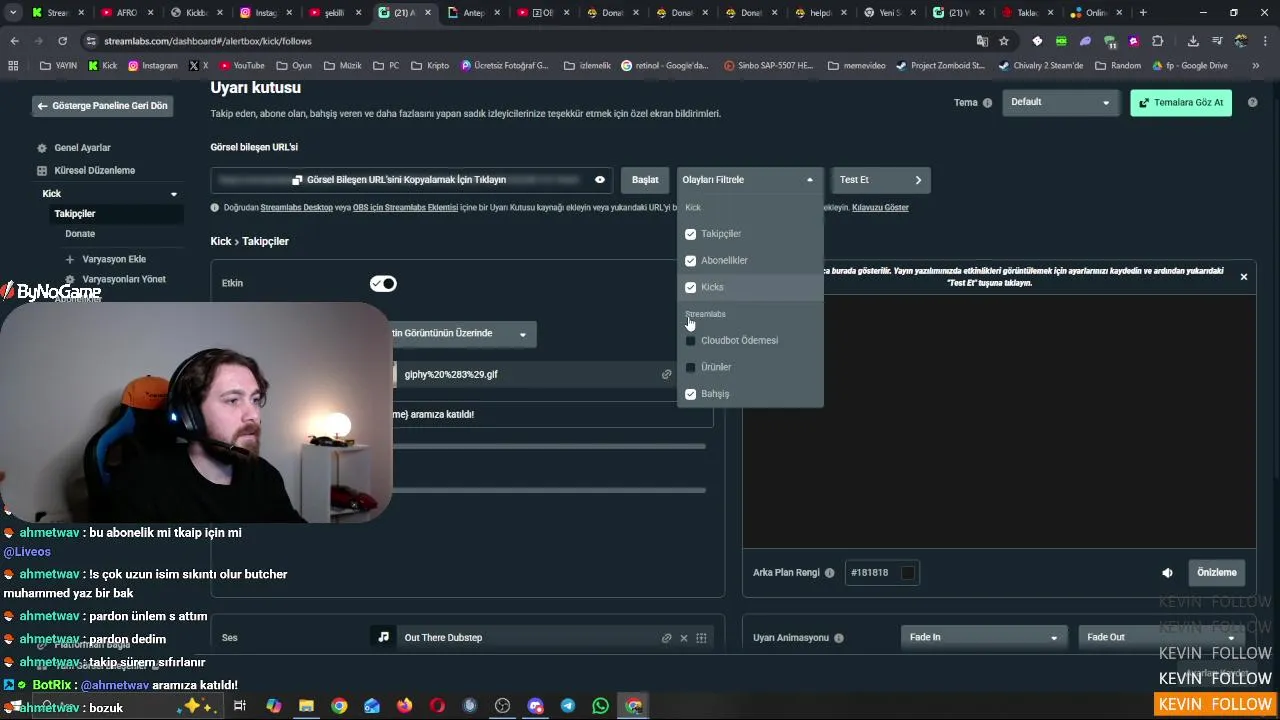This screenshot has width=1280, height=720.
Task: Click the copy icon in widget URL field
Action: point(297,180)
